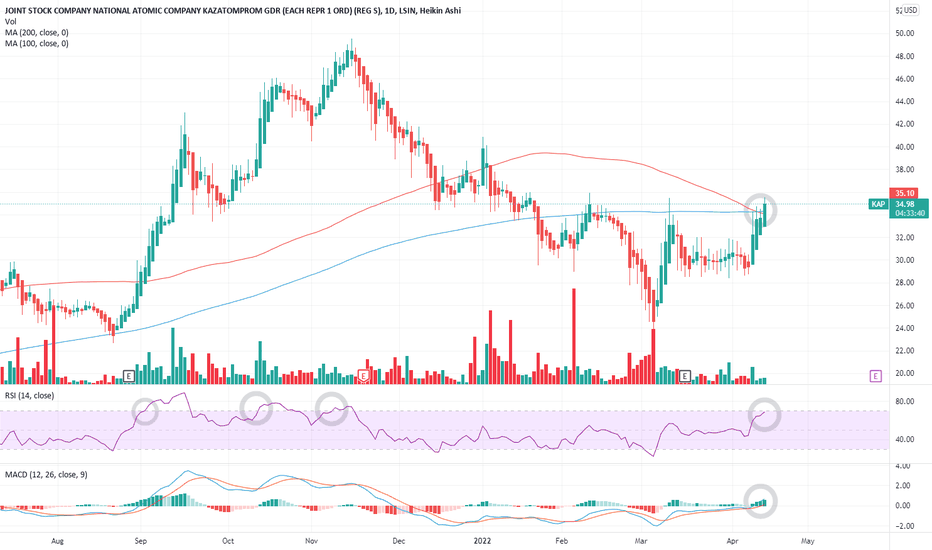Click the Vol indicator legend
The height and width of the screenshot is (550, 932).
click(11, 21)
